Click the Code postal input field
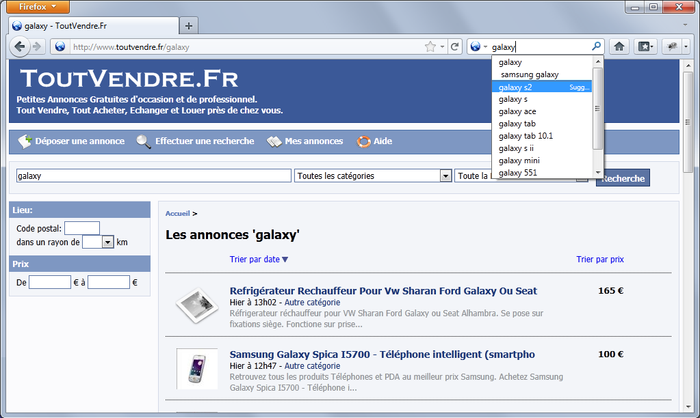Image resolution: width=700 pixels, height=418 pixels. click(x=82, y=228)
